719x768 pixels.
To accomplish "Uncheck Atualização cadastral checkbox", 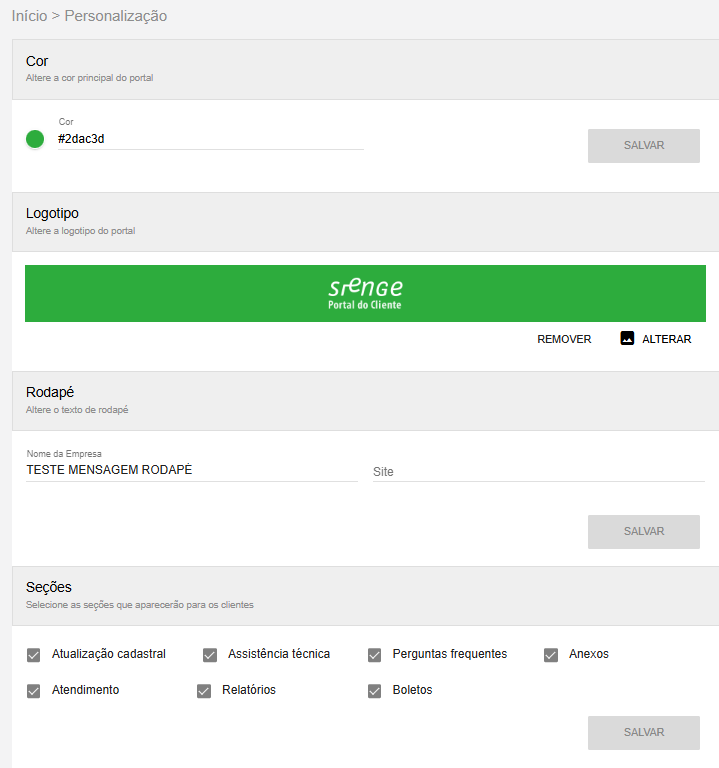I will pos(33,655).
